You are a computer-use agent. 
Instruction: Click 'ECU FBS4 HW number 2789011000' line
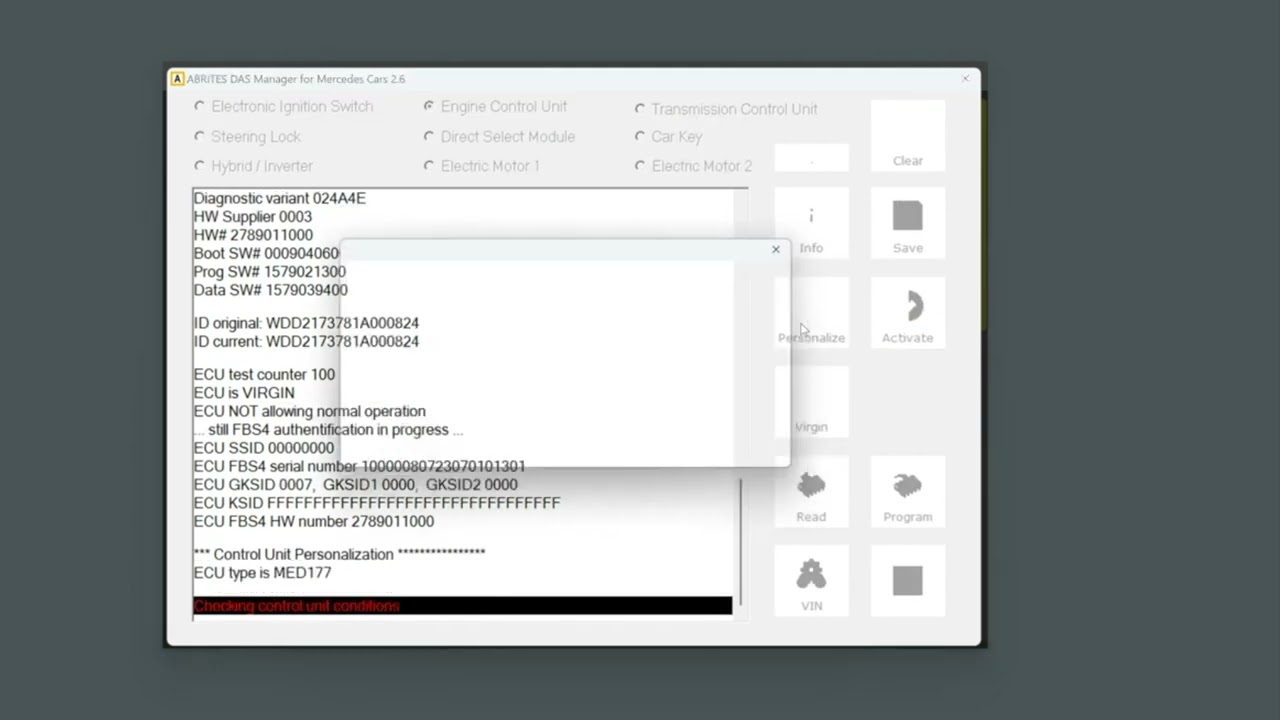(313, 521)
